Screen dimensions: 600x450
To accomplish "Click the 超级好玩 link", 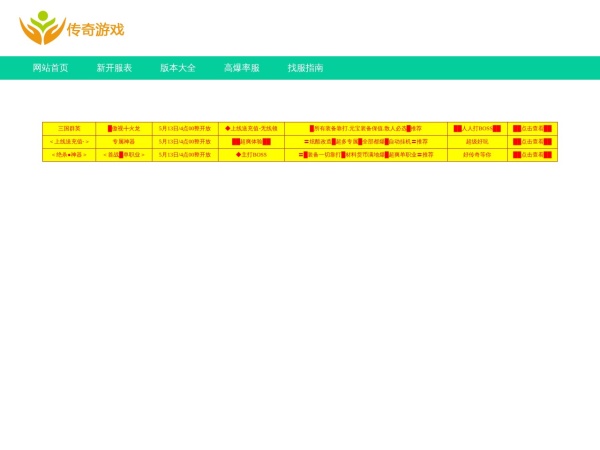I will click(x=477, y=142).
